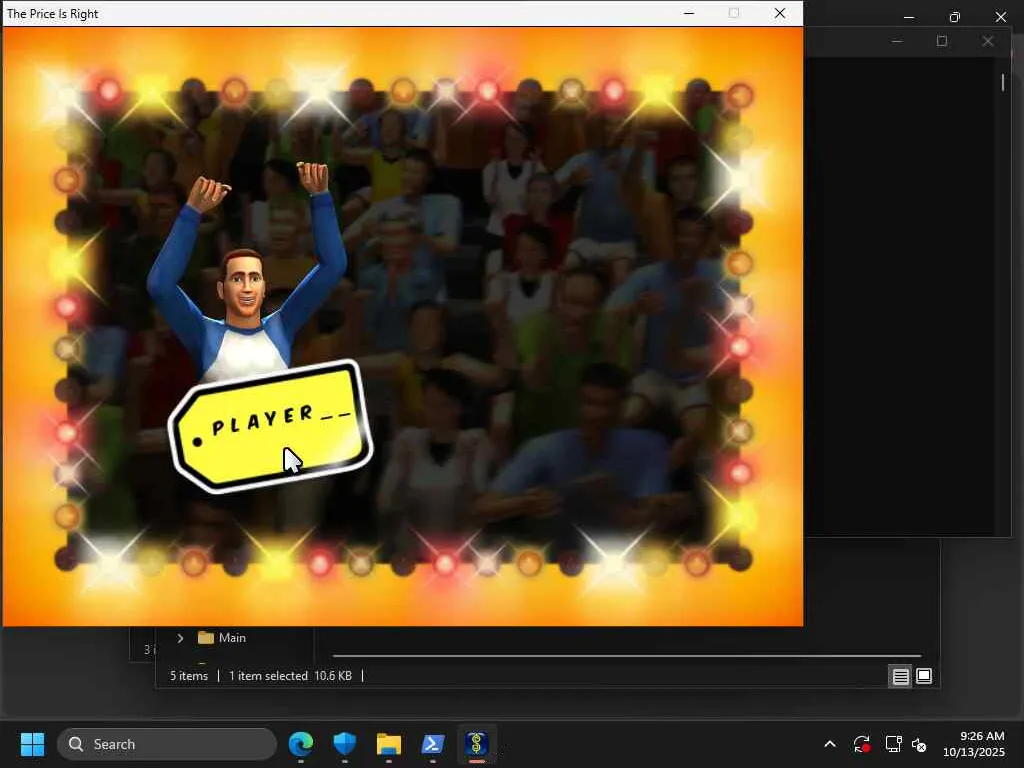Open Microsoft Edge from the taskbar
This screenshot has height=768, width=1024.
300,744
